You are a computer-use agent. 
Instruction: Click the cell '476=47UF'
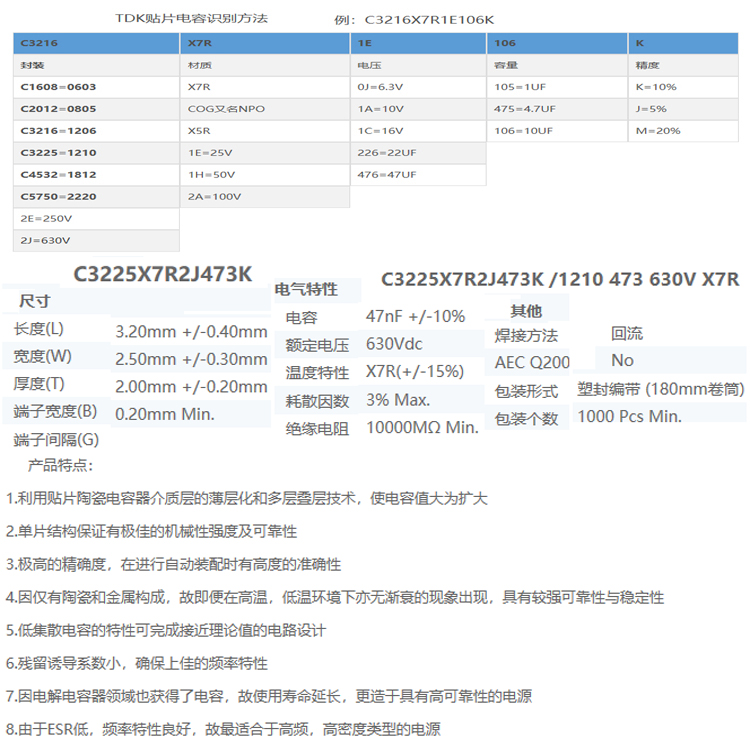[x=418, y=175]
